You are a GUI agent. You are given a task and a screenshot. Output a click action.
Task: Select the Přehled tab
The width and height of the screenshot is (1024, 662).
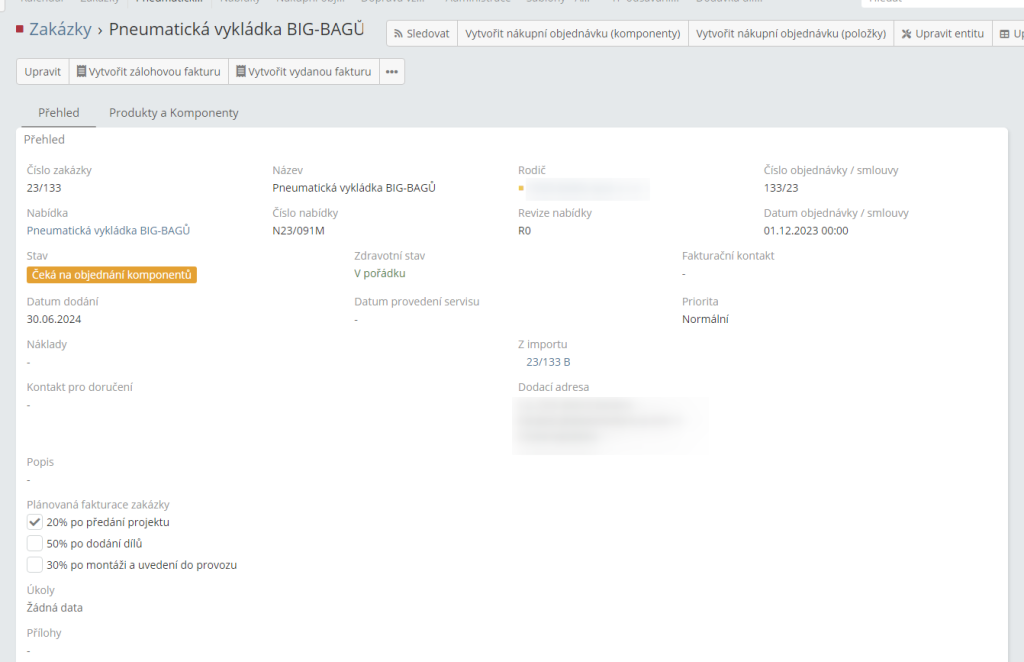pyautogui.click(x=58, y=113)
